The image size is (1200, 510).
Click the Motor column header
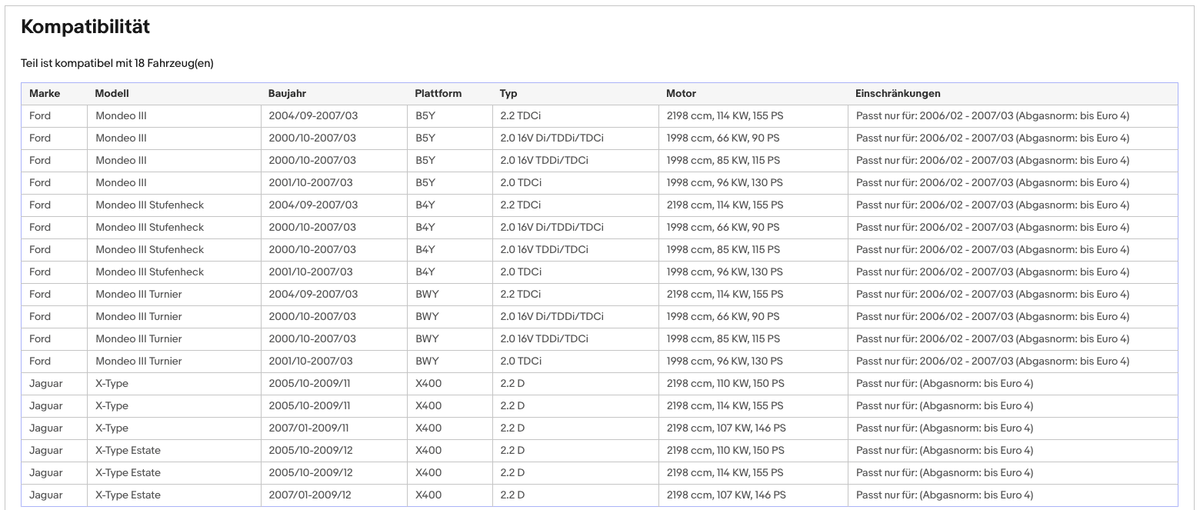681,93
